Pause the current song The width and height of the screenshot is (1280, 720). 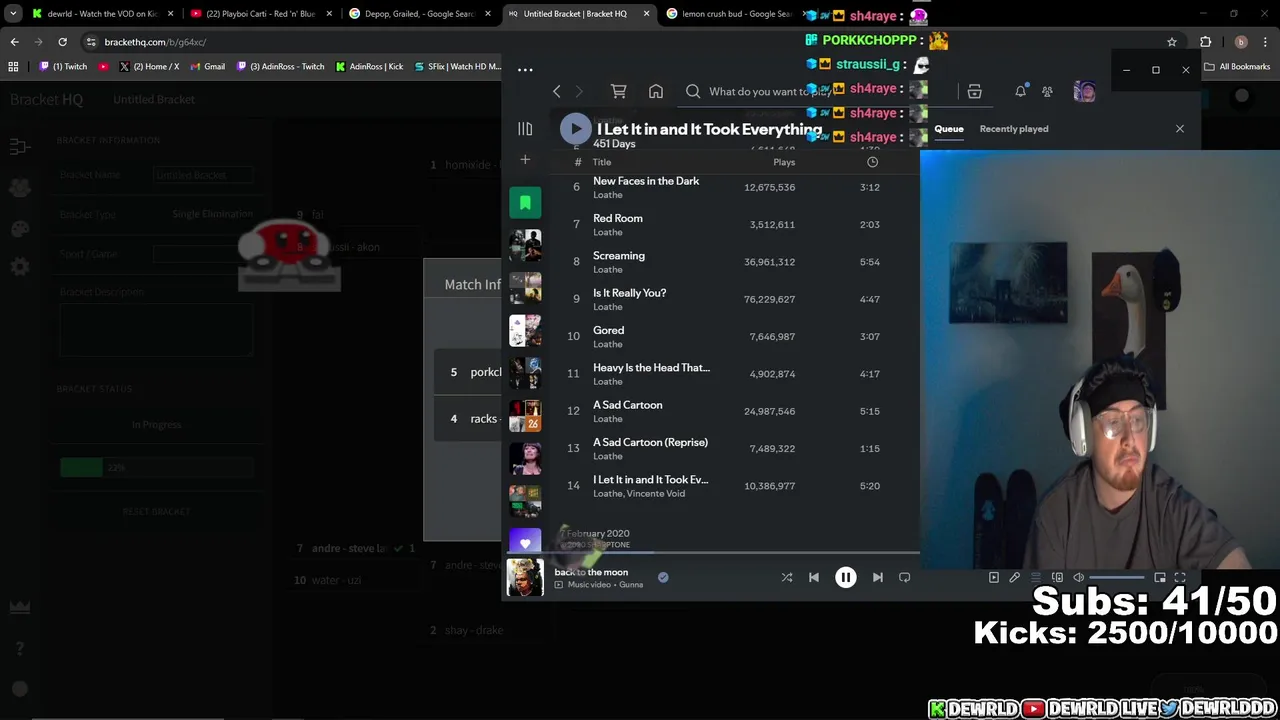(846, 577)
